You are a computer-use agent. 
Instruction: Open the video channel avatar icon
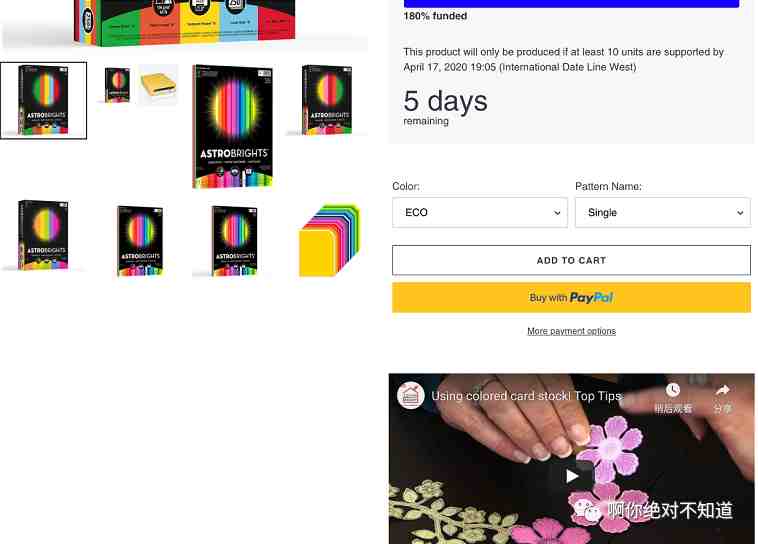click(411, 395)
